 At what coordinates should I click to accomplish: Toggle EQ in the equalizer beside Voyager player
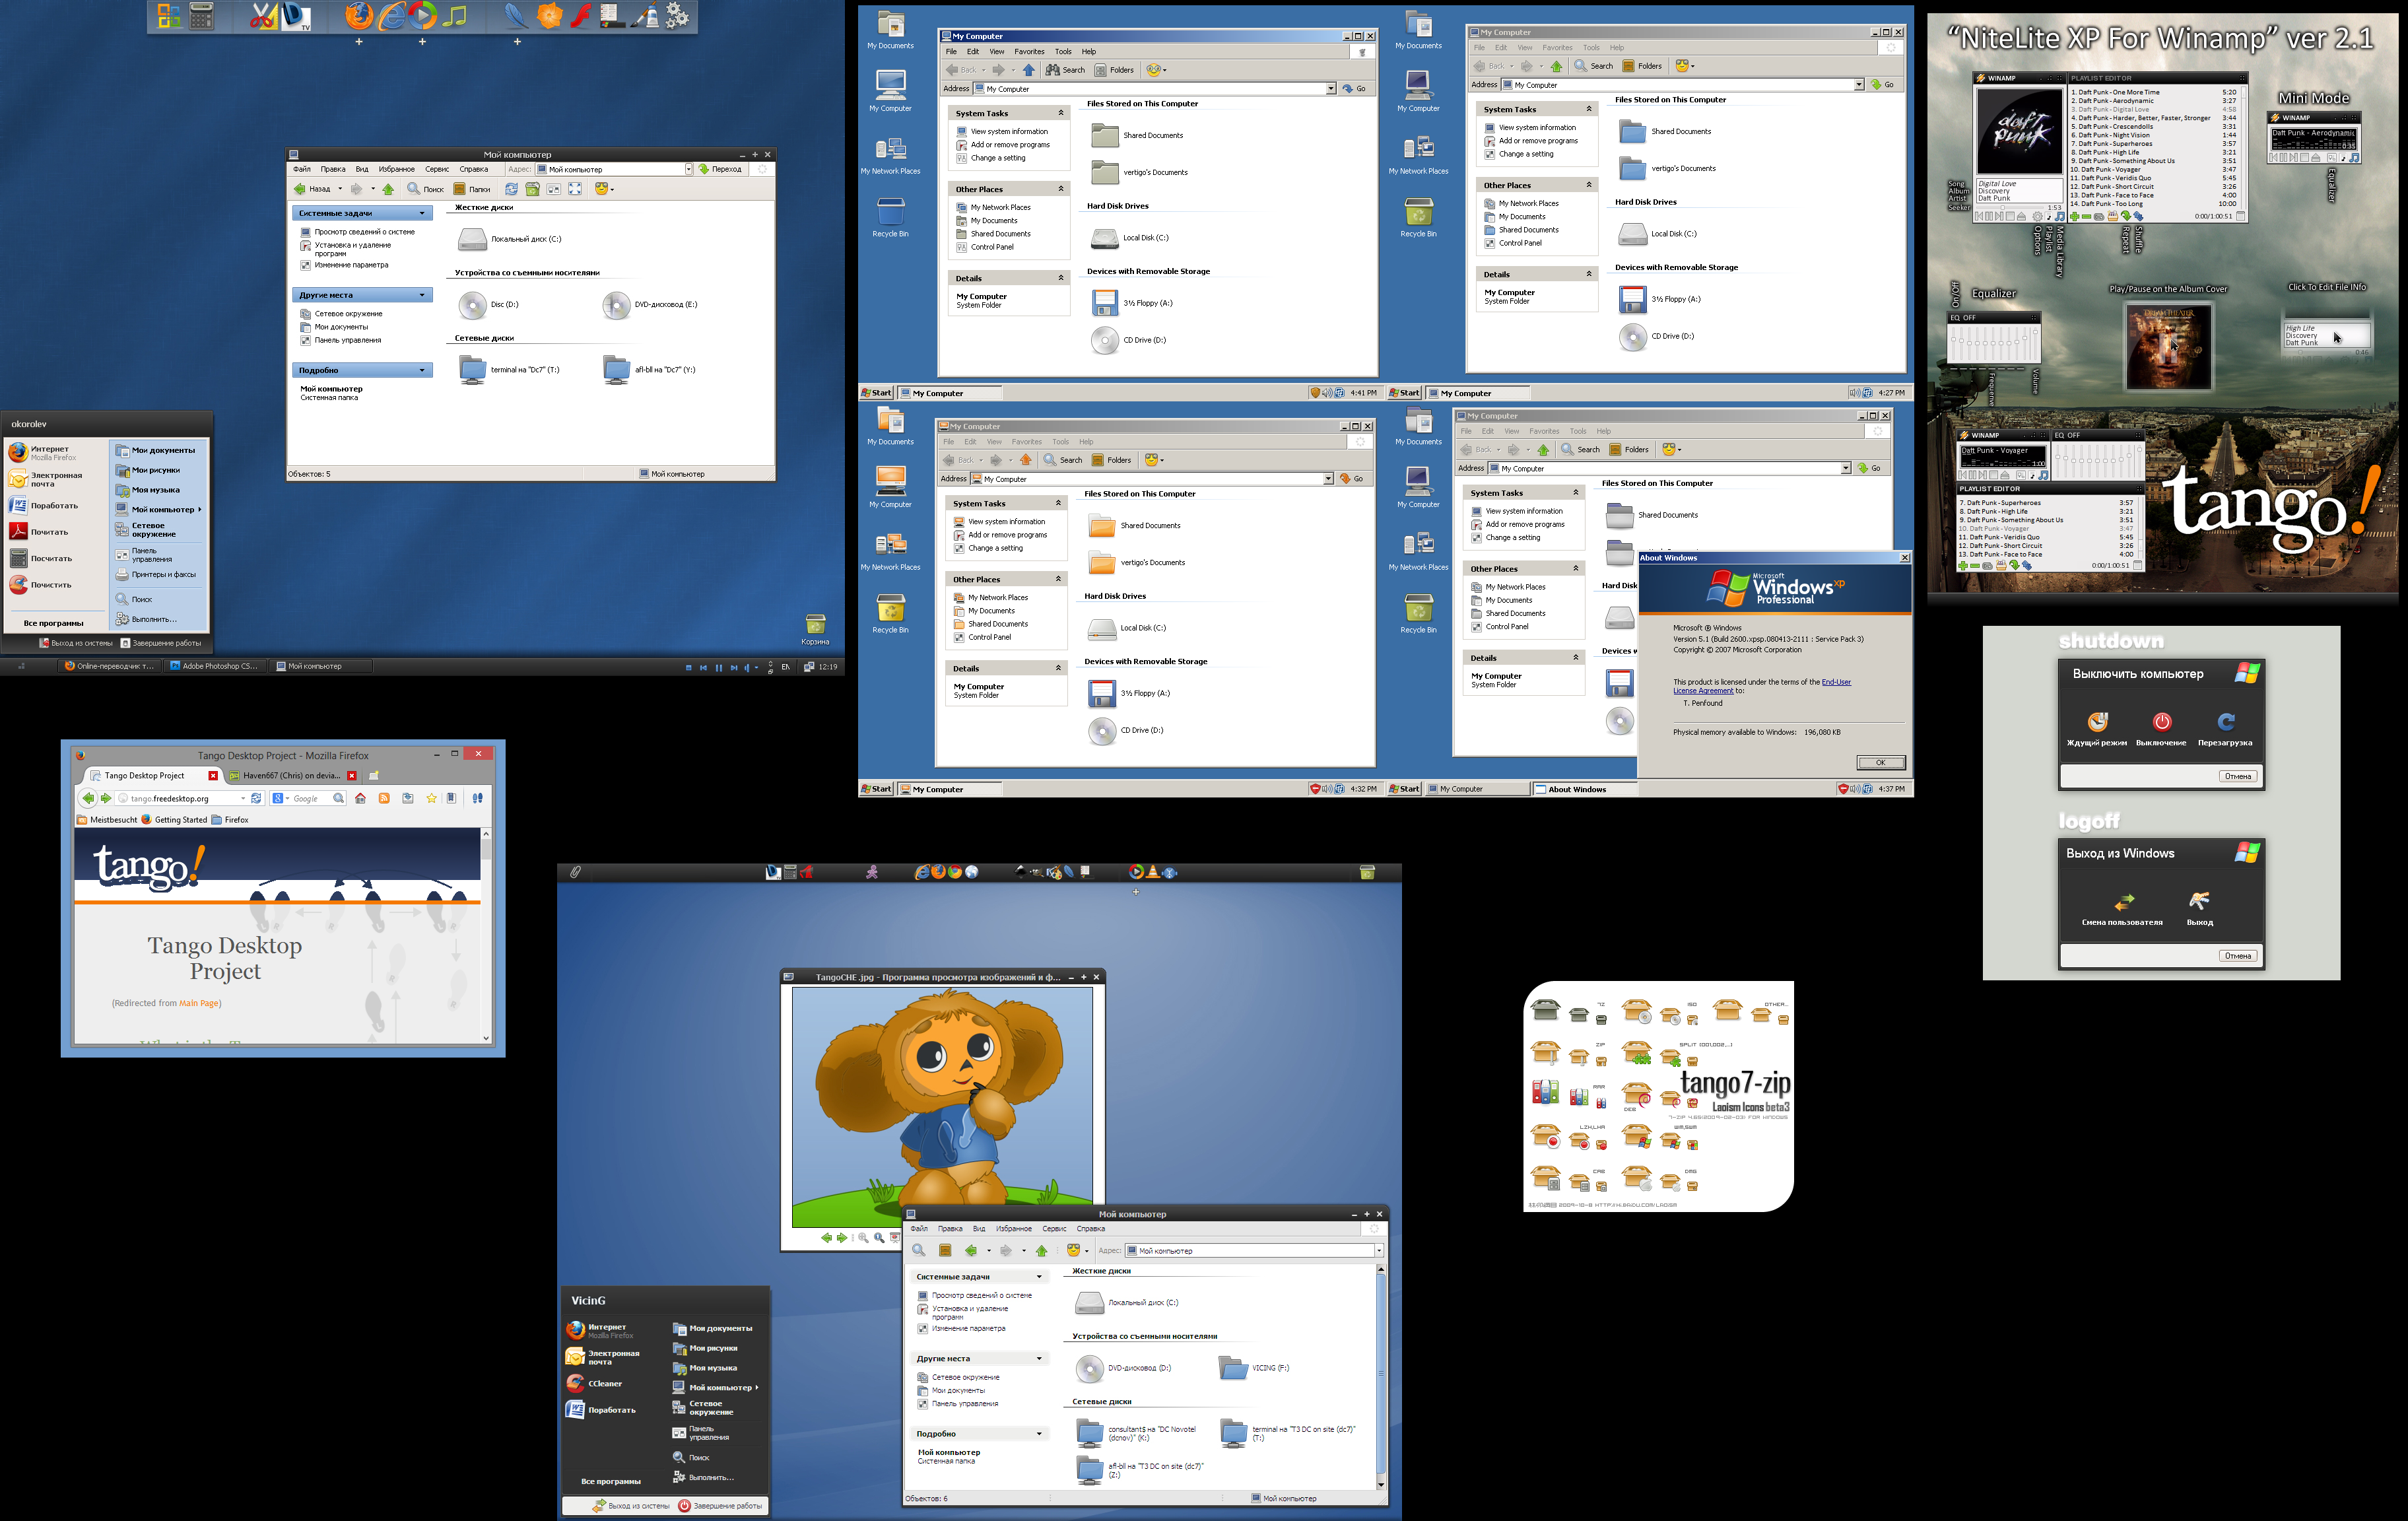click(2067, 435)
